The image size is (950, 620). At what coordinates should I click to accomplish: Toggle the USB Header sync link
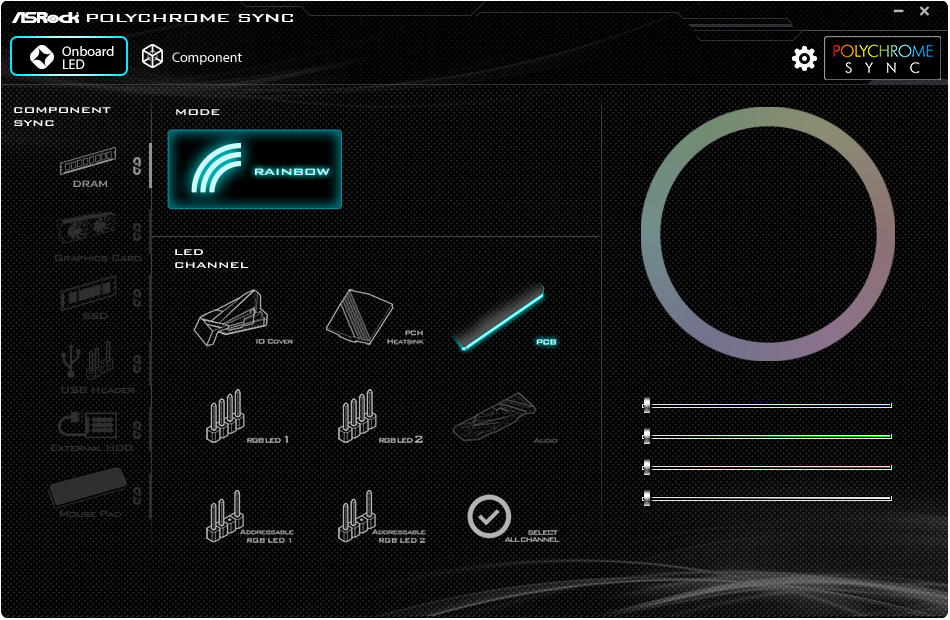[x=138, y=364]
